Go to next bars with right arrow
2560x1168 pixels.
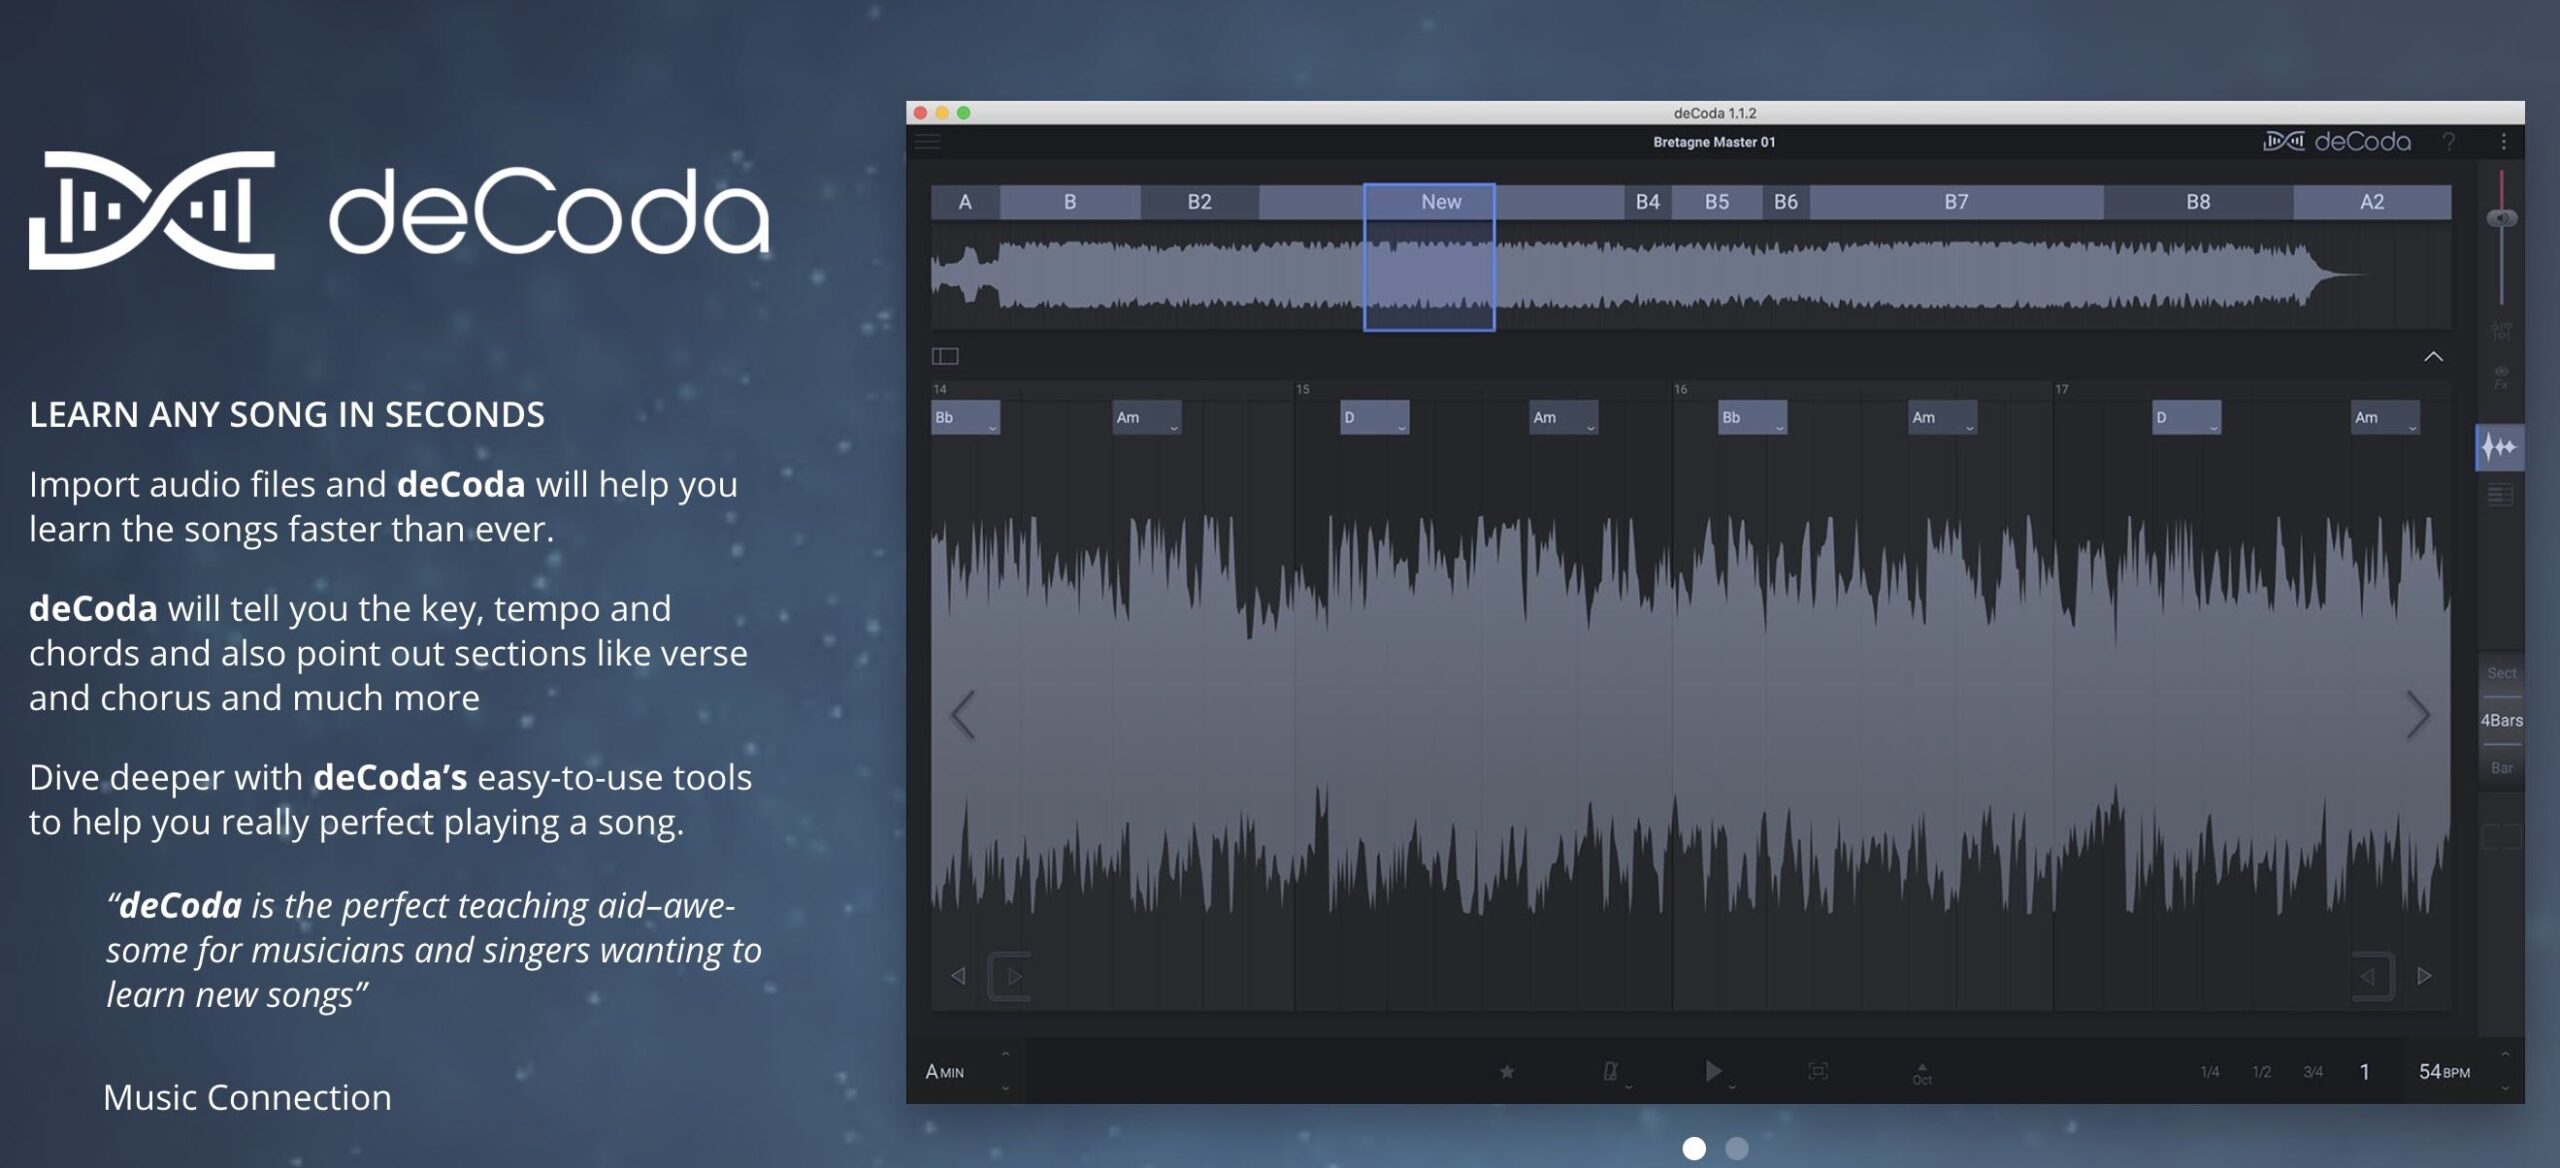pos(2417,715)
